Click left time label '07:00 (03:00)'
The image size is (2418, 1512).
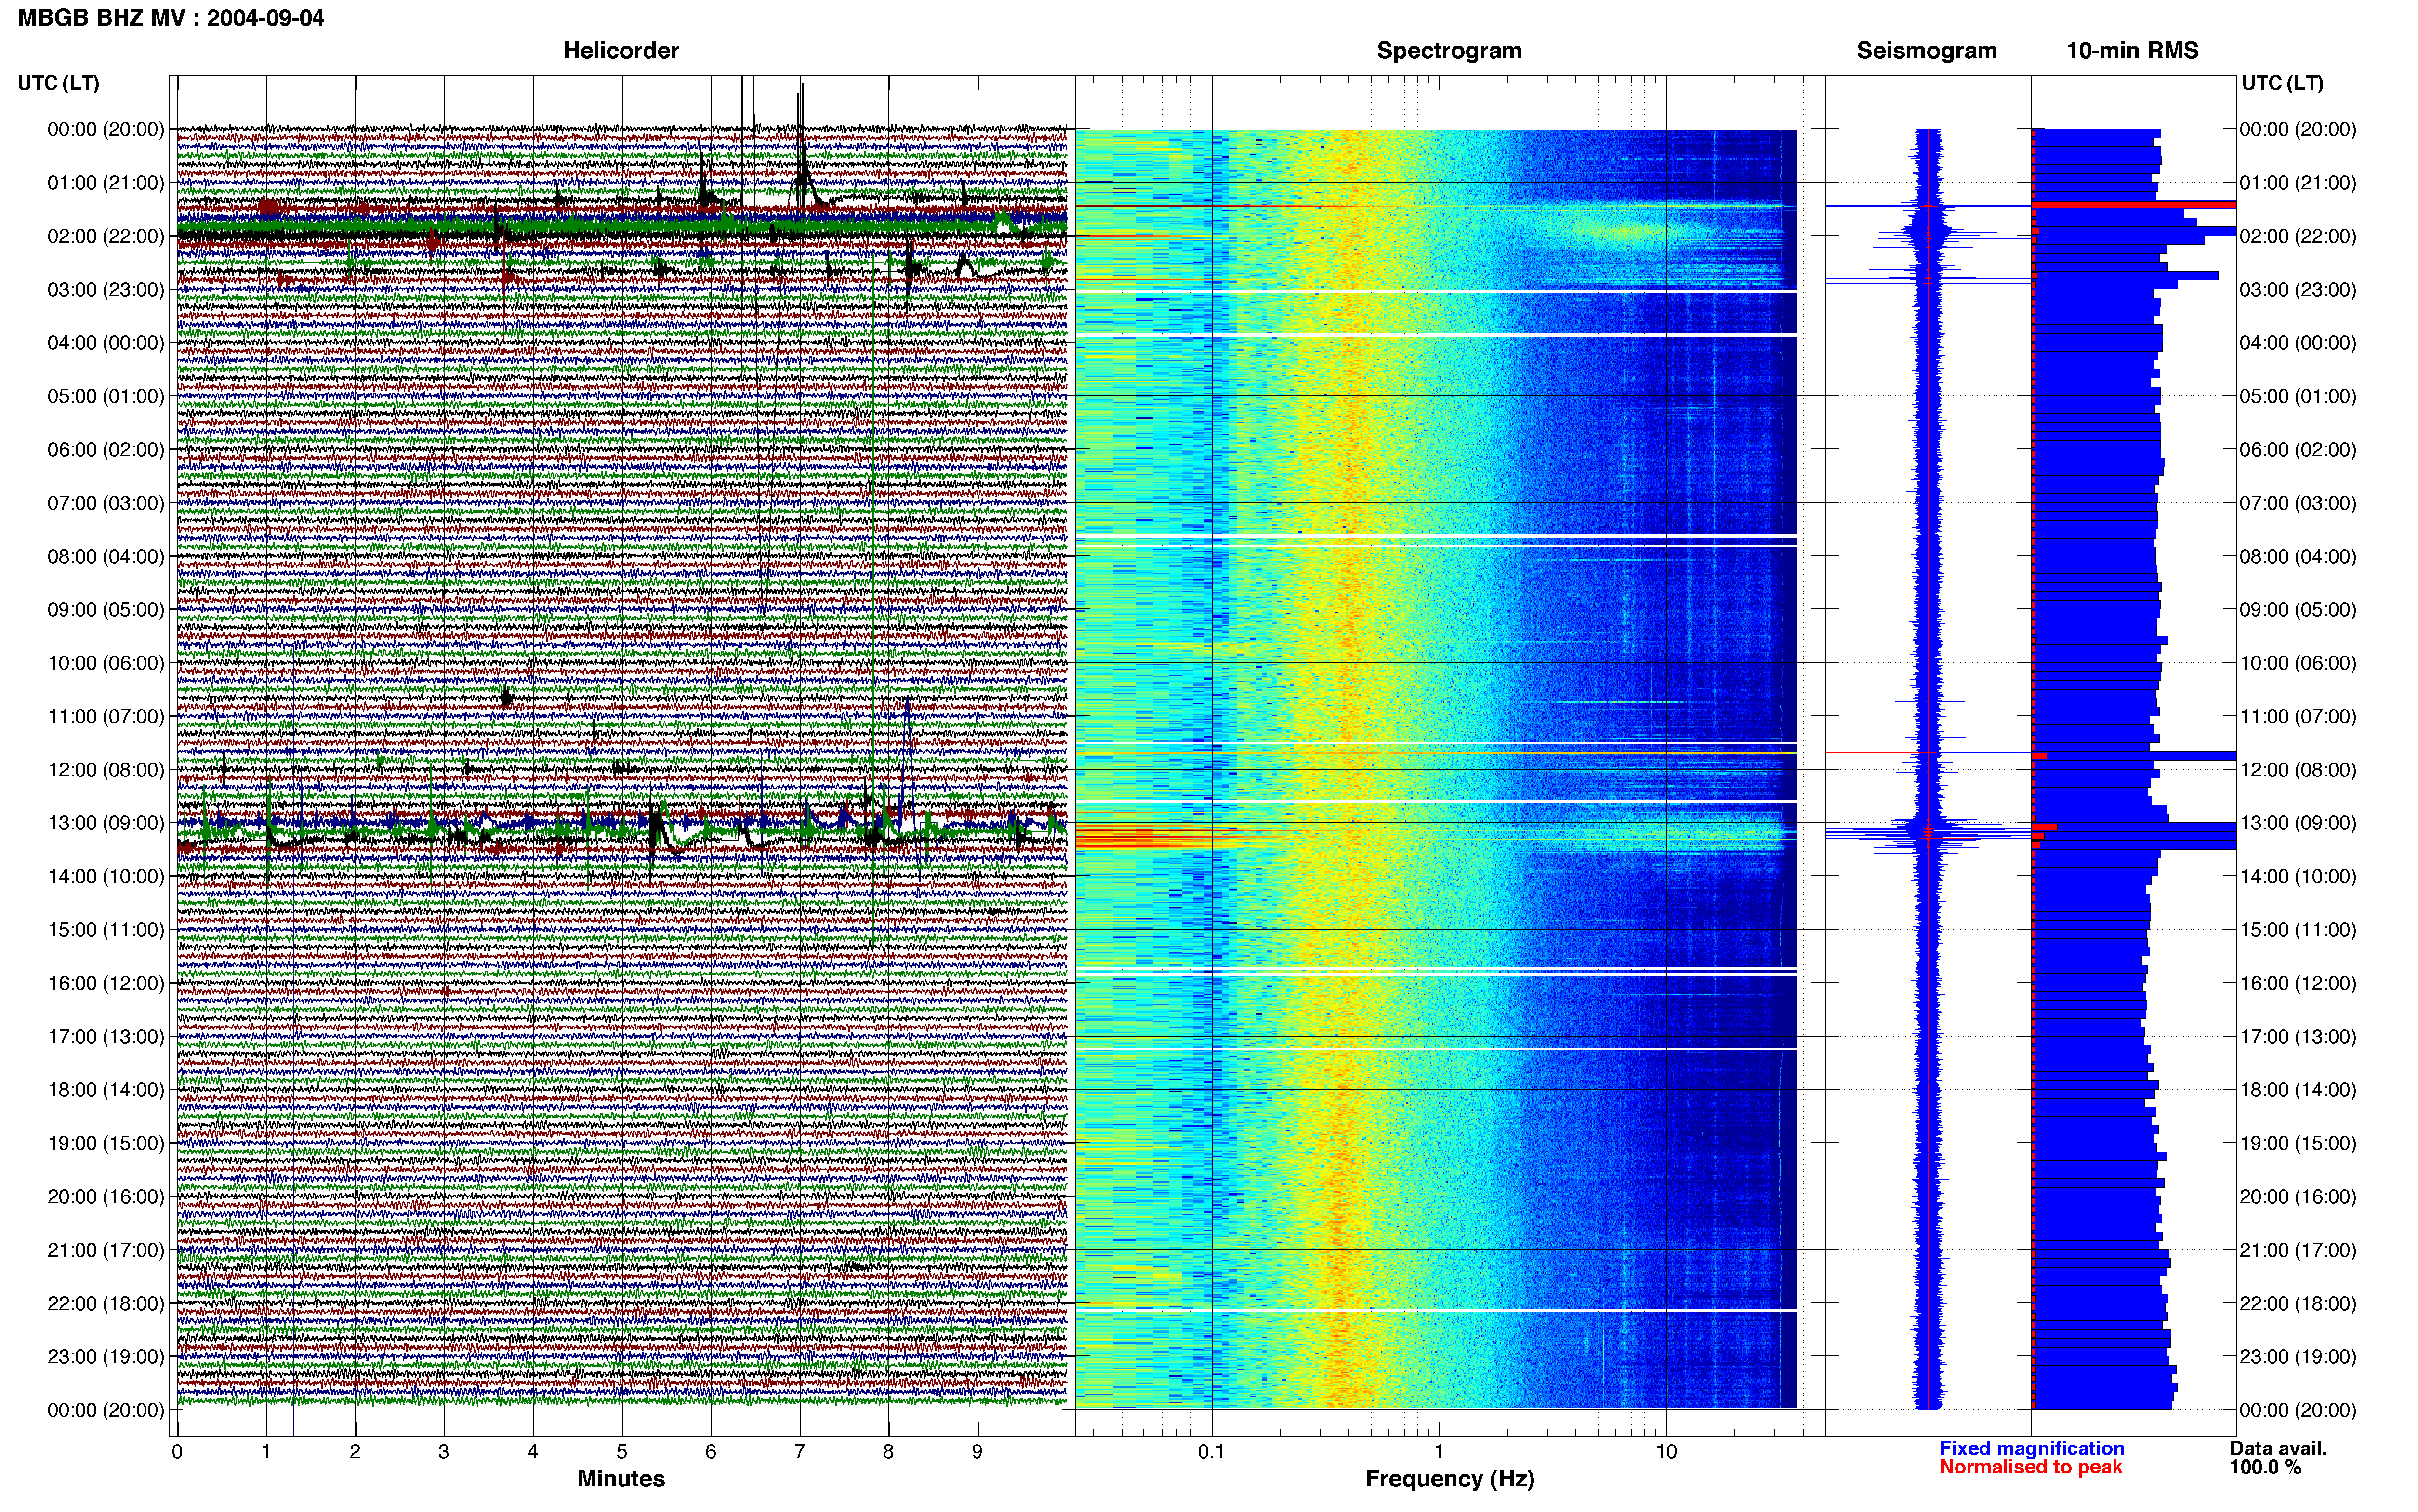point(106,503)
